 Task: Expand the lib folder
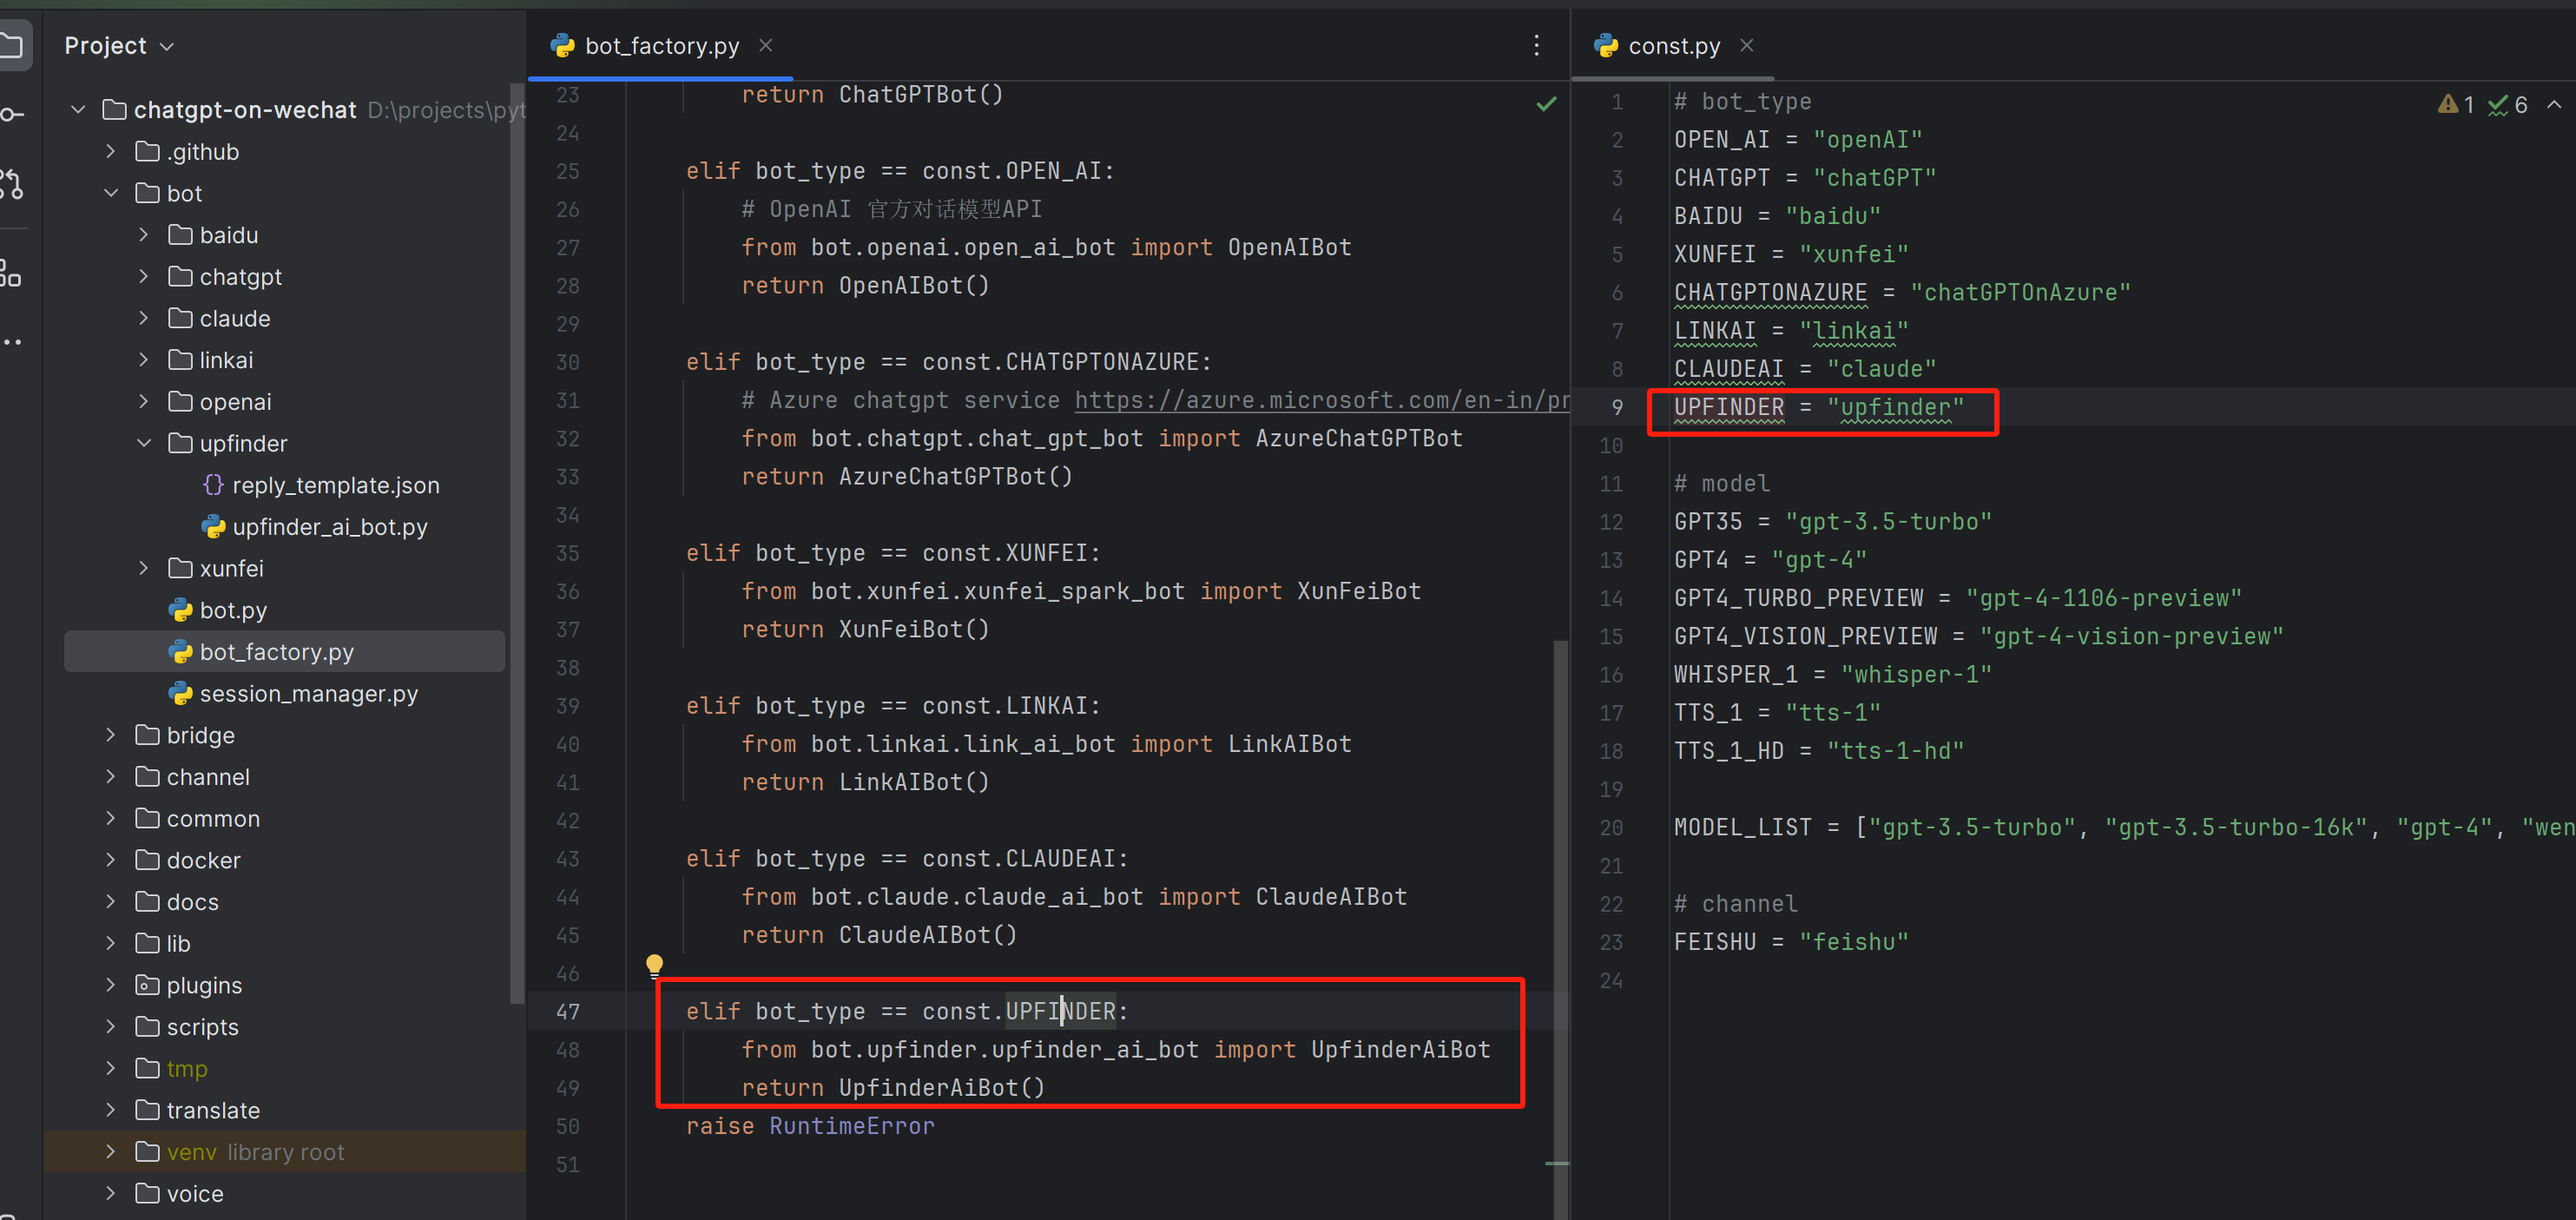click(x=111, y=943)
